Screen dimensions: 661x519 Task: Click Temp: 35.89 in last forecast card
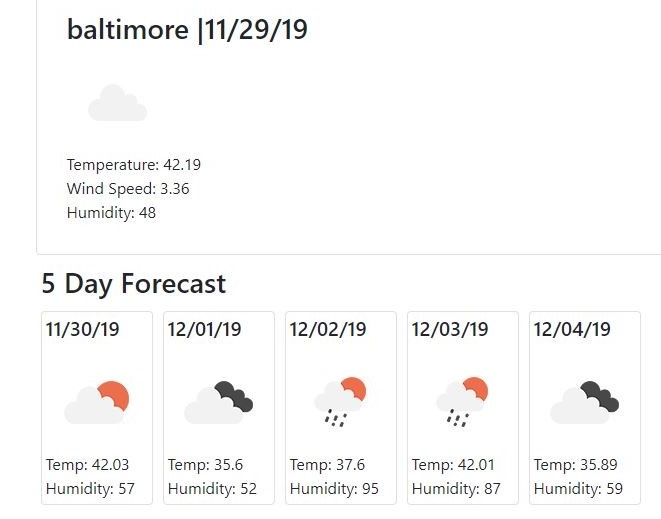click(x=577, y=465)
